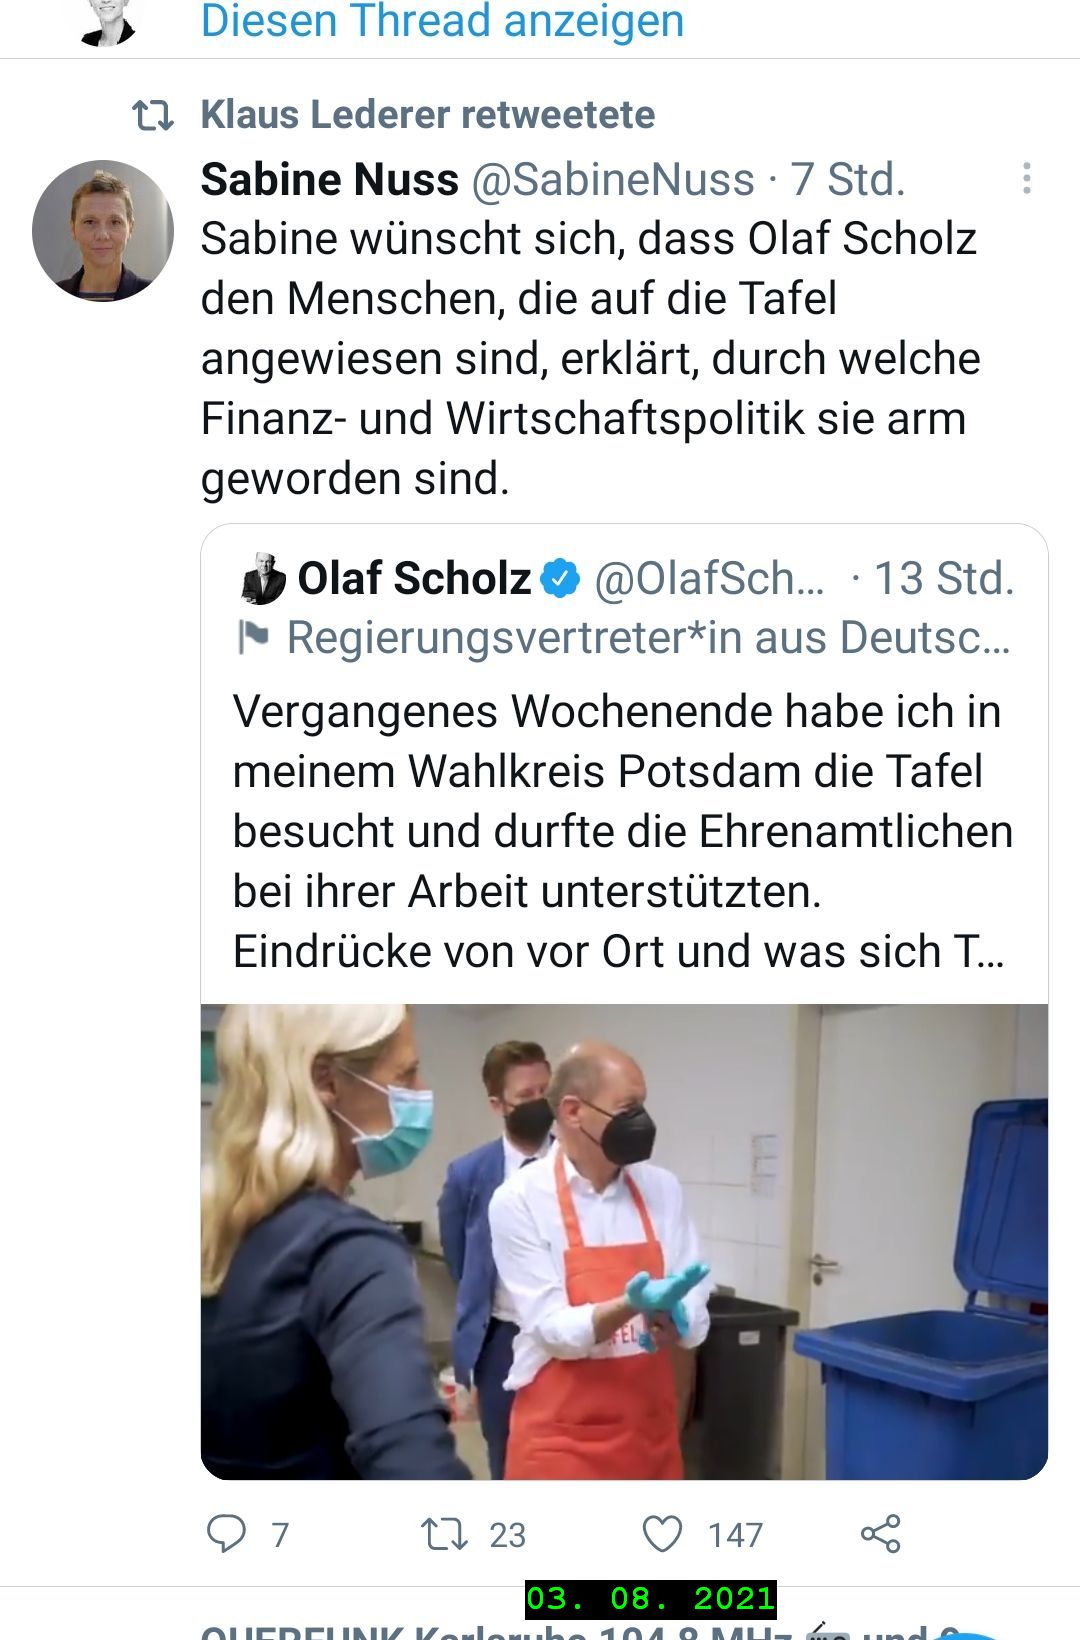Open the @SabineNuss handle

[x=613, y=180]
